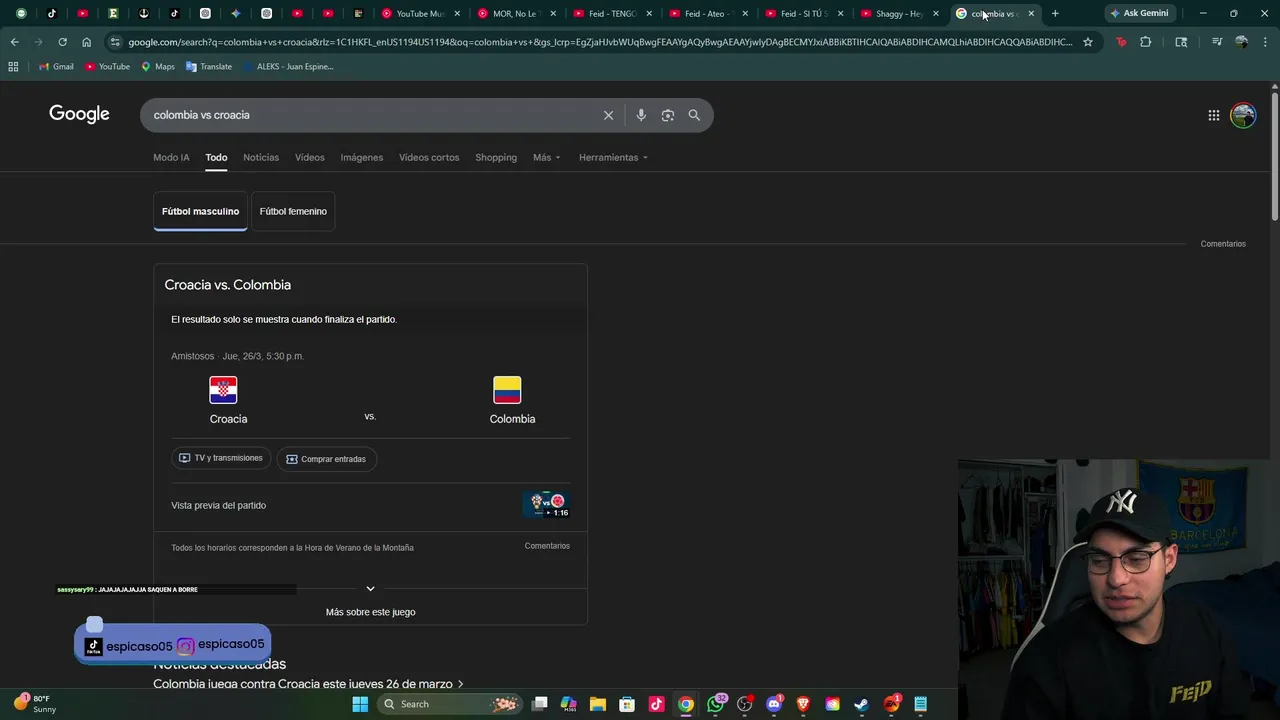Open Google Lens image search
This screenshot has height=720, width=1280.
668,115
